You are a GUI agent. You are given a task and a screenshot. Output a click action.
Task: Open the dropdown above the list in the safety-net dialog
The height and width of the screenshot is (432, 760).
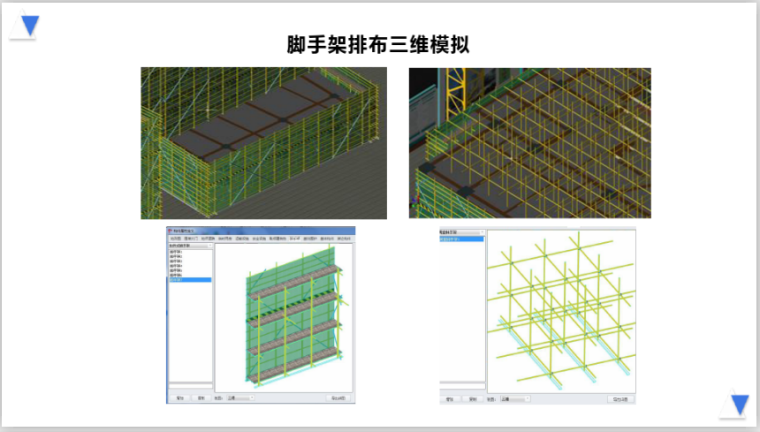[x=190, y=246]
